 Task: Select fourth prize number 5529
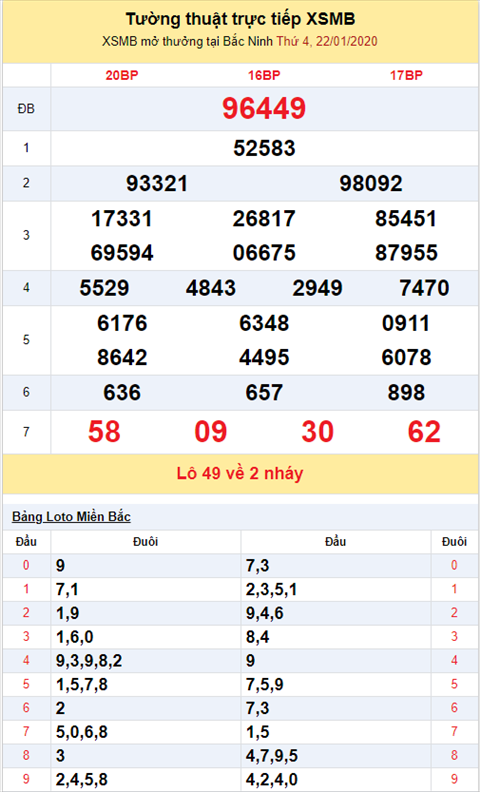pyautogui.click(x=104, y=288)
